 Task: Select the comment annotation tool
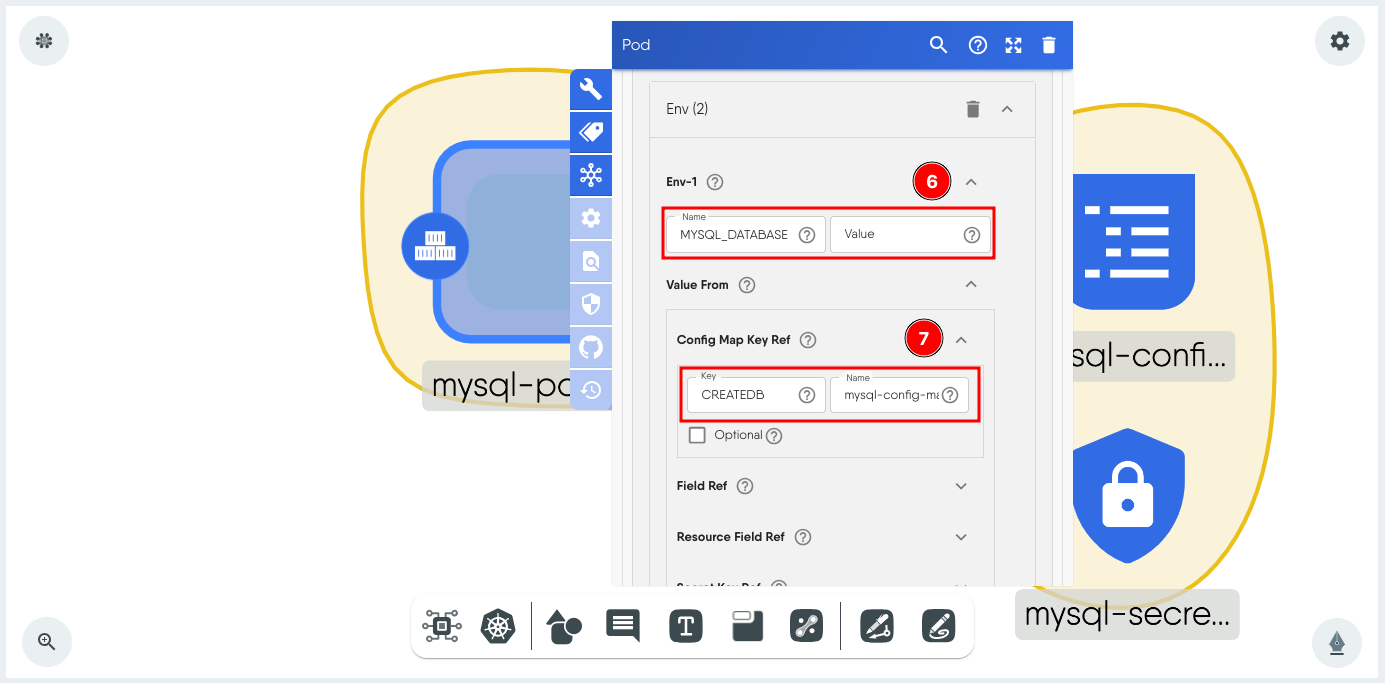pos(623,626)
